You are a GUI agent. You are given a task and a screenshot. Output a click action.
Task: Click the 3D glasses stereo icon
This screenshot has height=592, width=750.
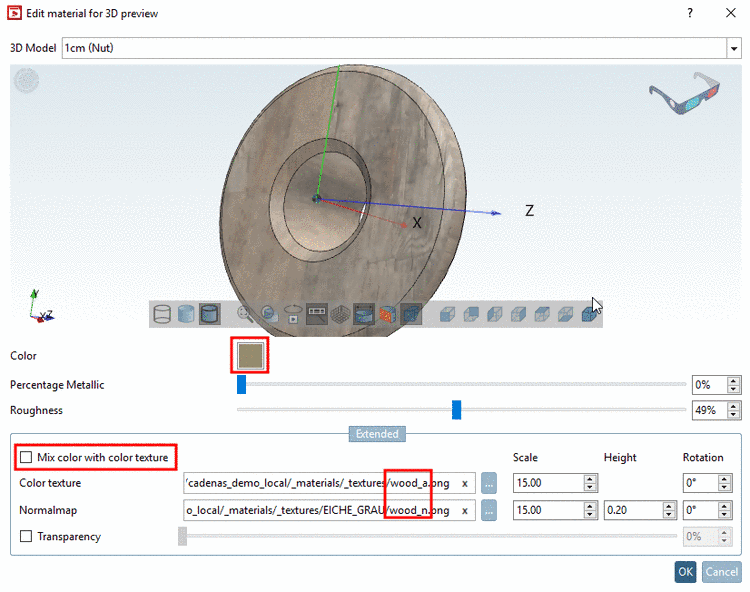pyautogui.click(x=684, y=92)
